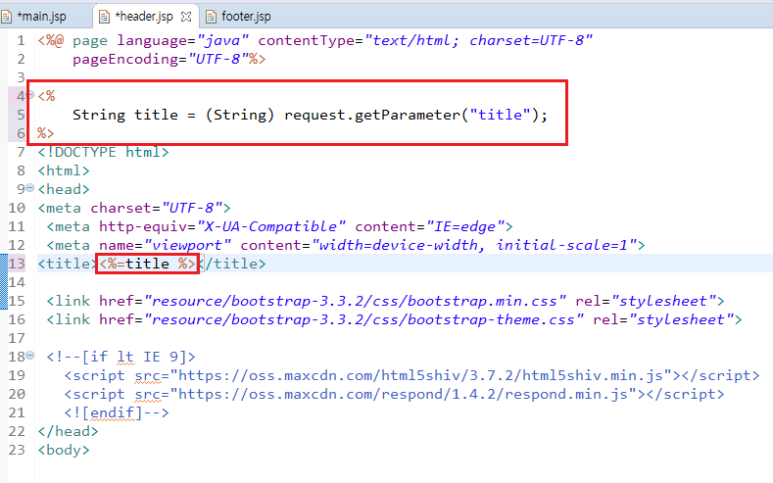This screenshot has height=483, width=773.
Task: Collapse the IE comment fold at line 18
Action: point(30,355)
